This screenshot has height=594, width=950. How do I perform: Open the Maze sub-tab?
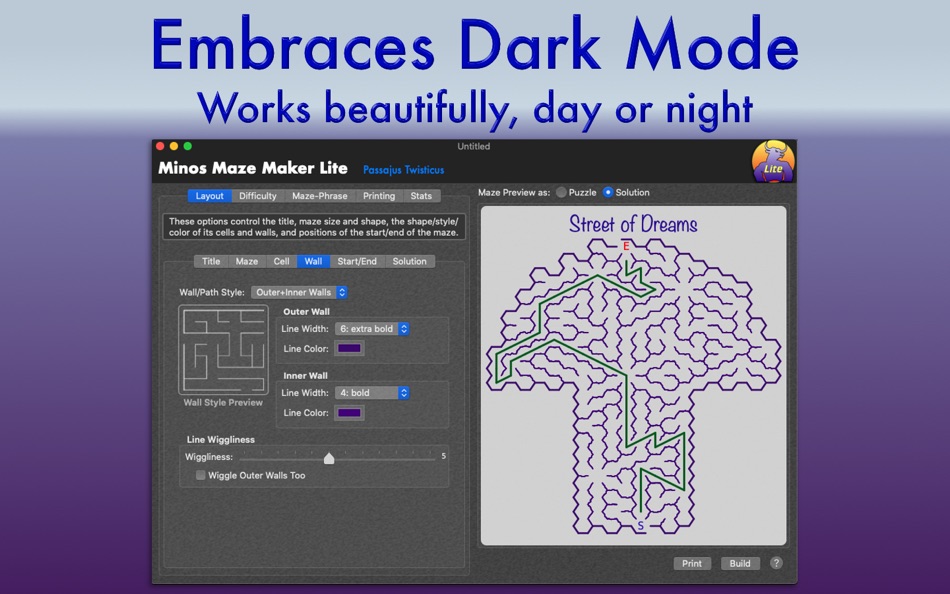tap(247, 261)
